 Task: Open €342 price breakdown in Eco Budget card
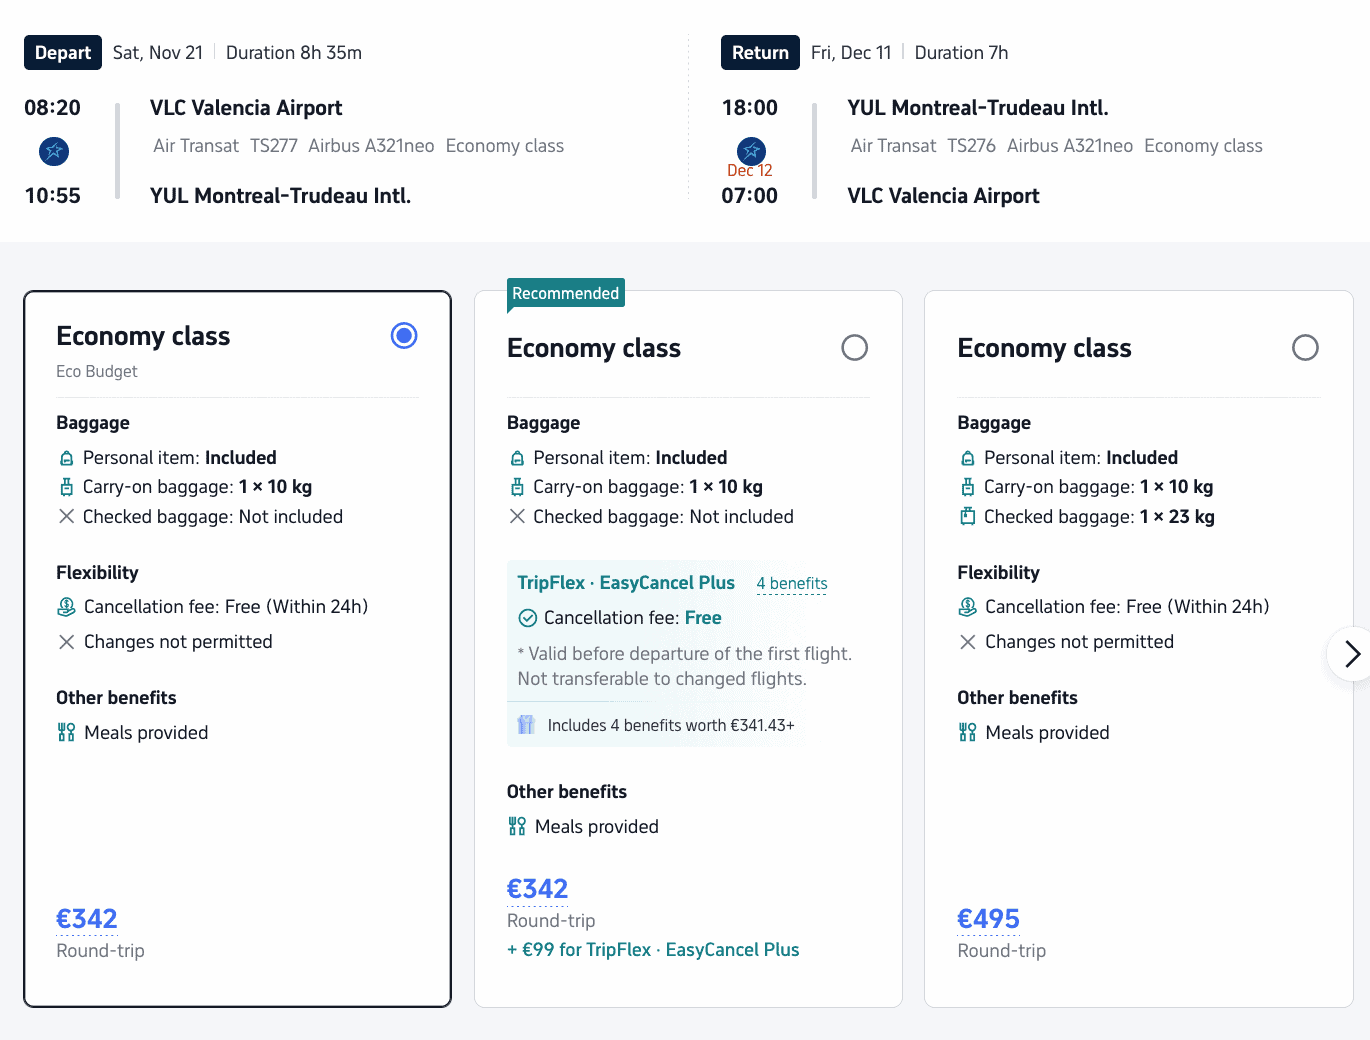(x=87, y=918)
